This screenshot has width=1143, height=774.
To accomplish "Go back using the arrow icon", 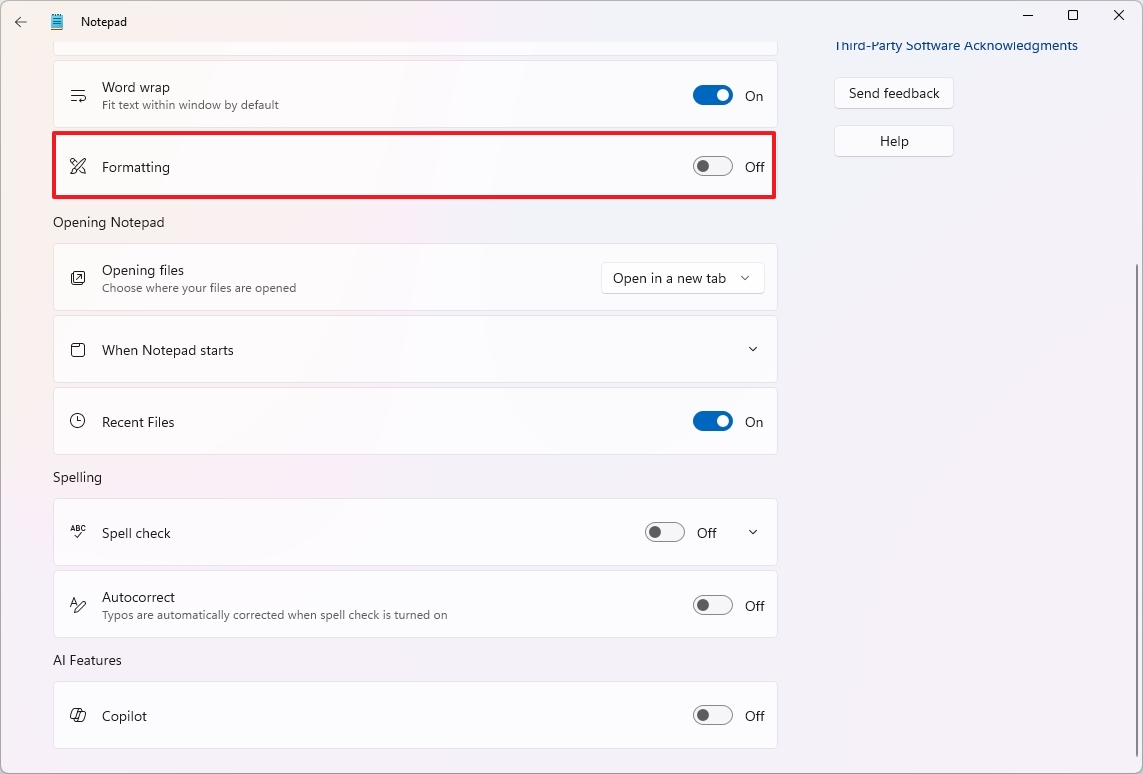I will click(x=20, y=22).
